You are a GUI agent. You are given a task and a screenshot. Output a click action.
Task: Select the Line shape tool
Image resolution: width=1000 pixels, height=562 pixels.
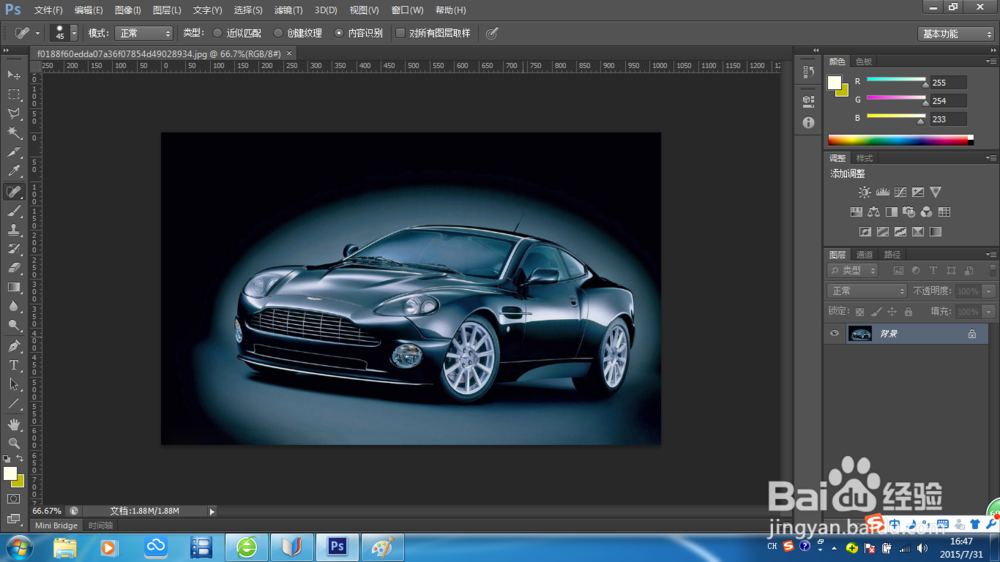(13, 404)
